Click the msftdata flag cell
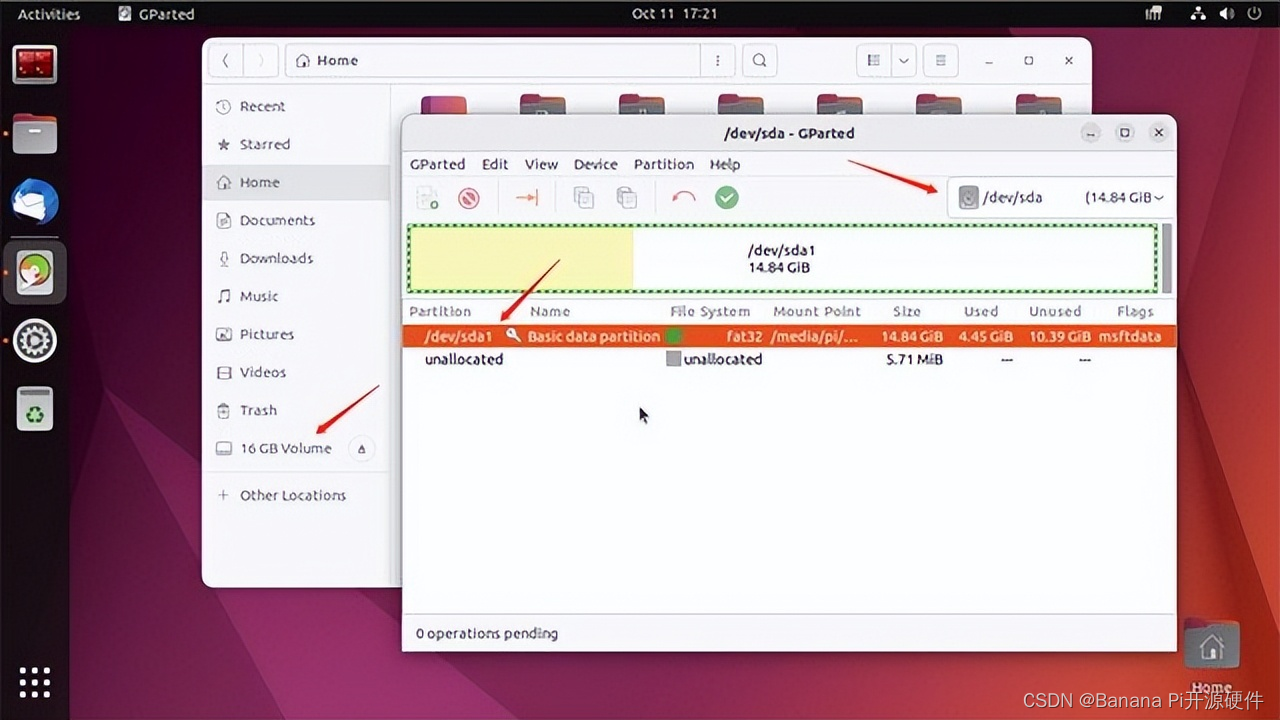Image resolution: width=1280 pixels, height=720 pixels. click(x=1130, y=336)
